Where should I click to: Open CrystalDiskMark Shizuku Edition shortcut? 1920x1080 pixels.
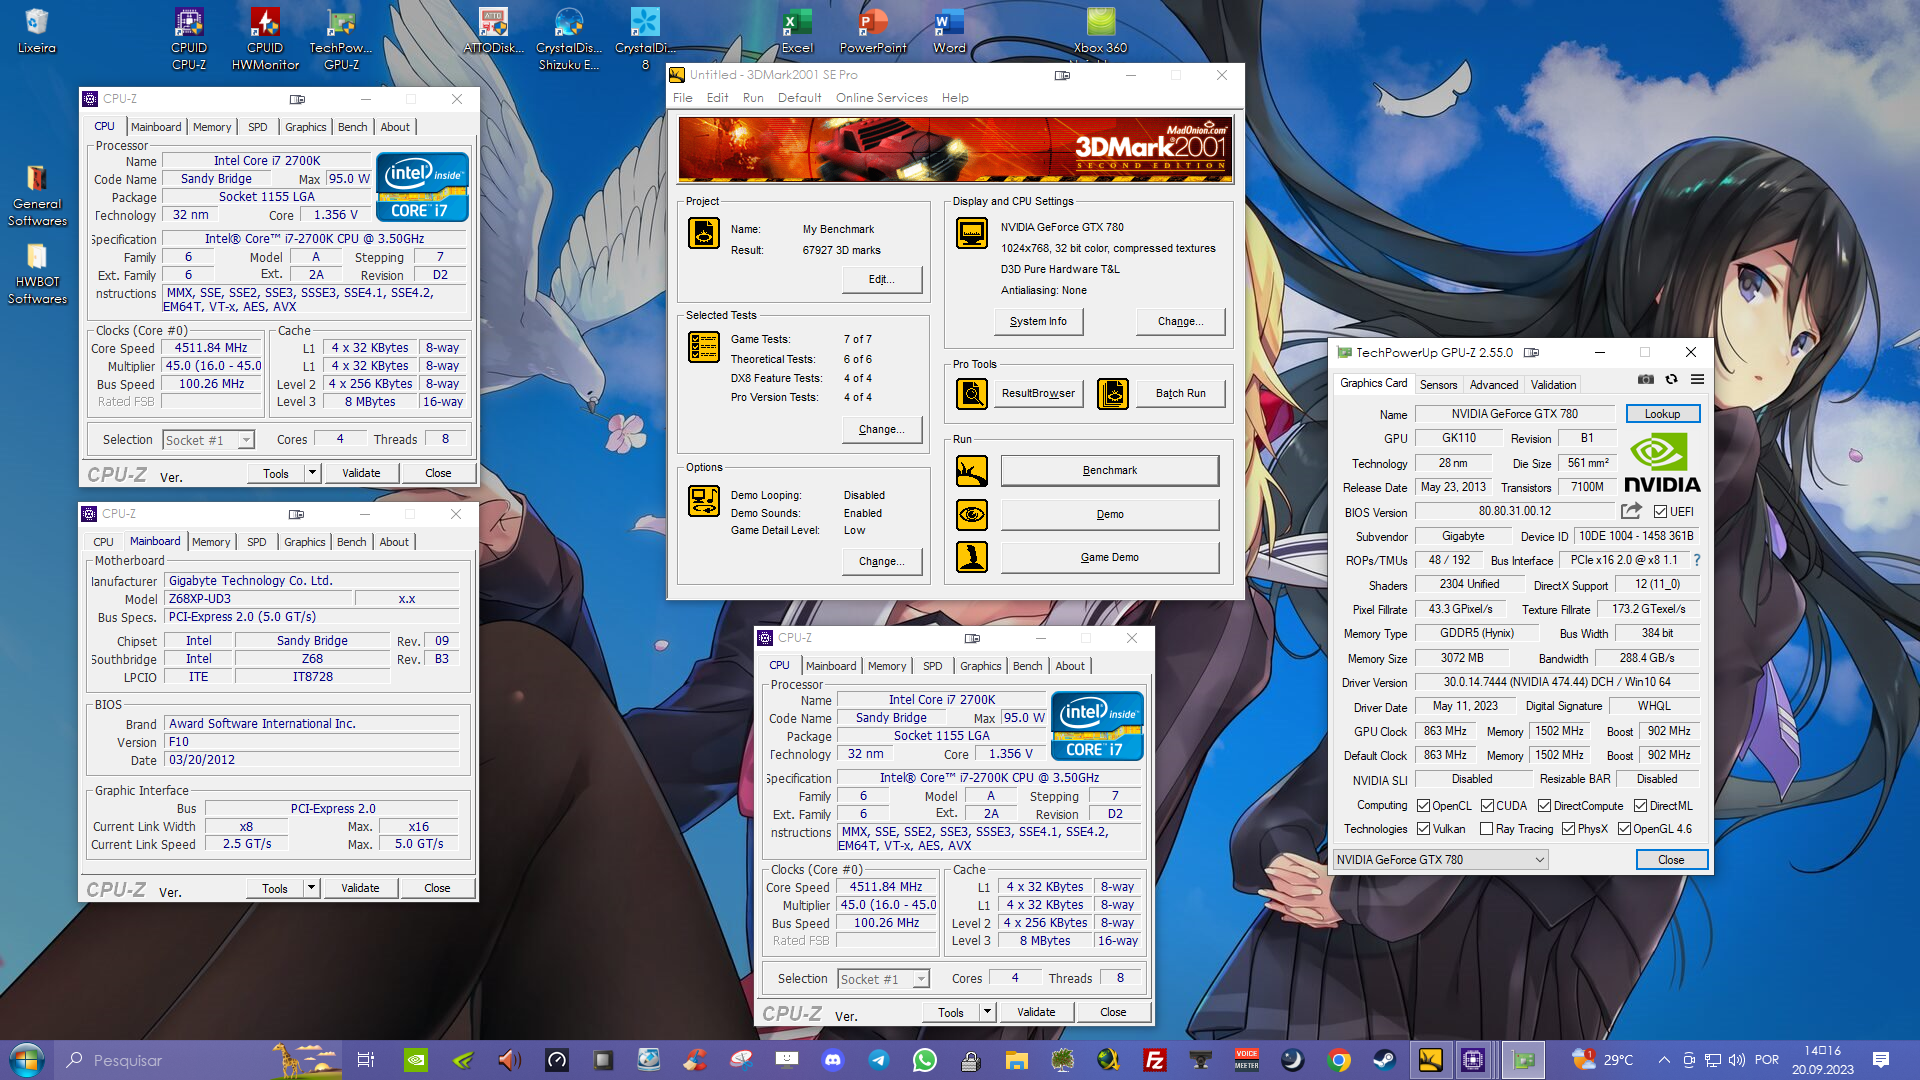[x=569, y=38]
